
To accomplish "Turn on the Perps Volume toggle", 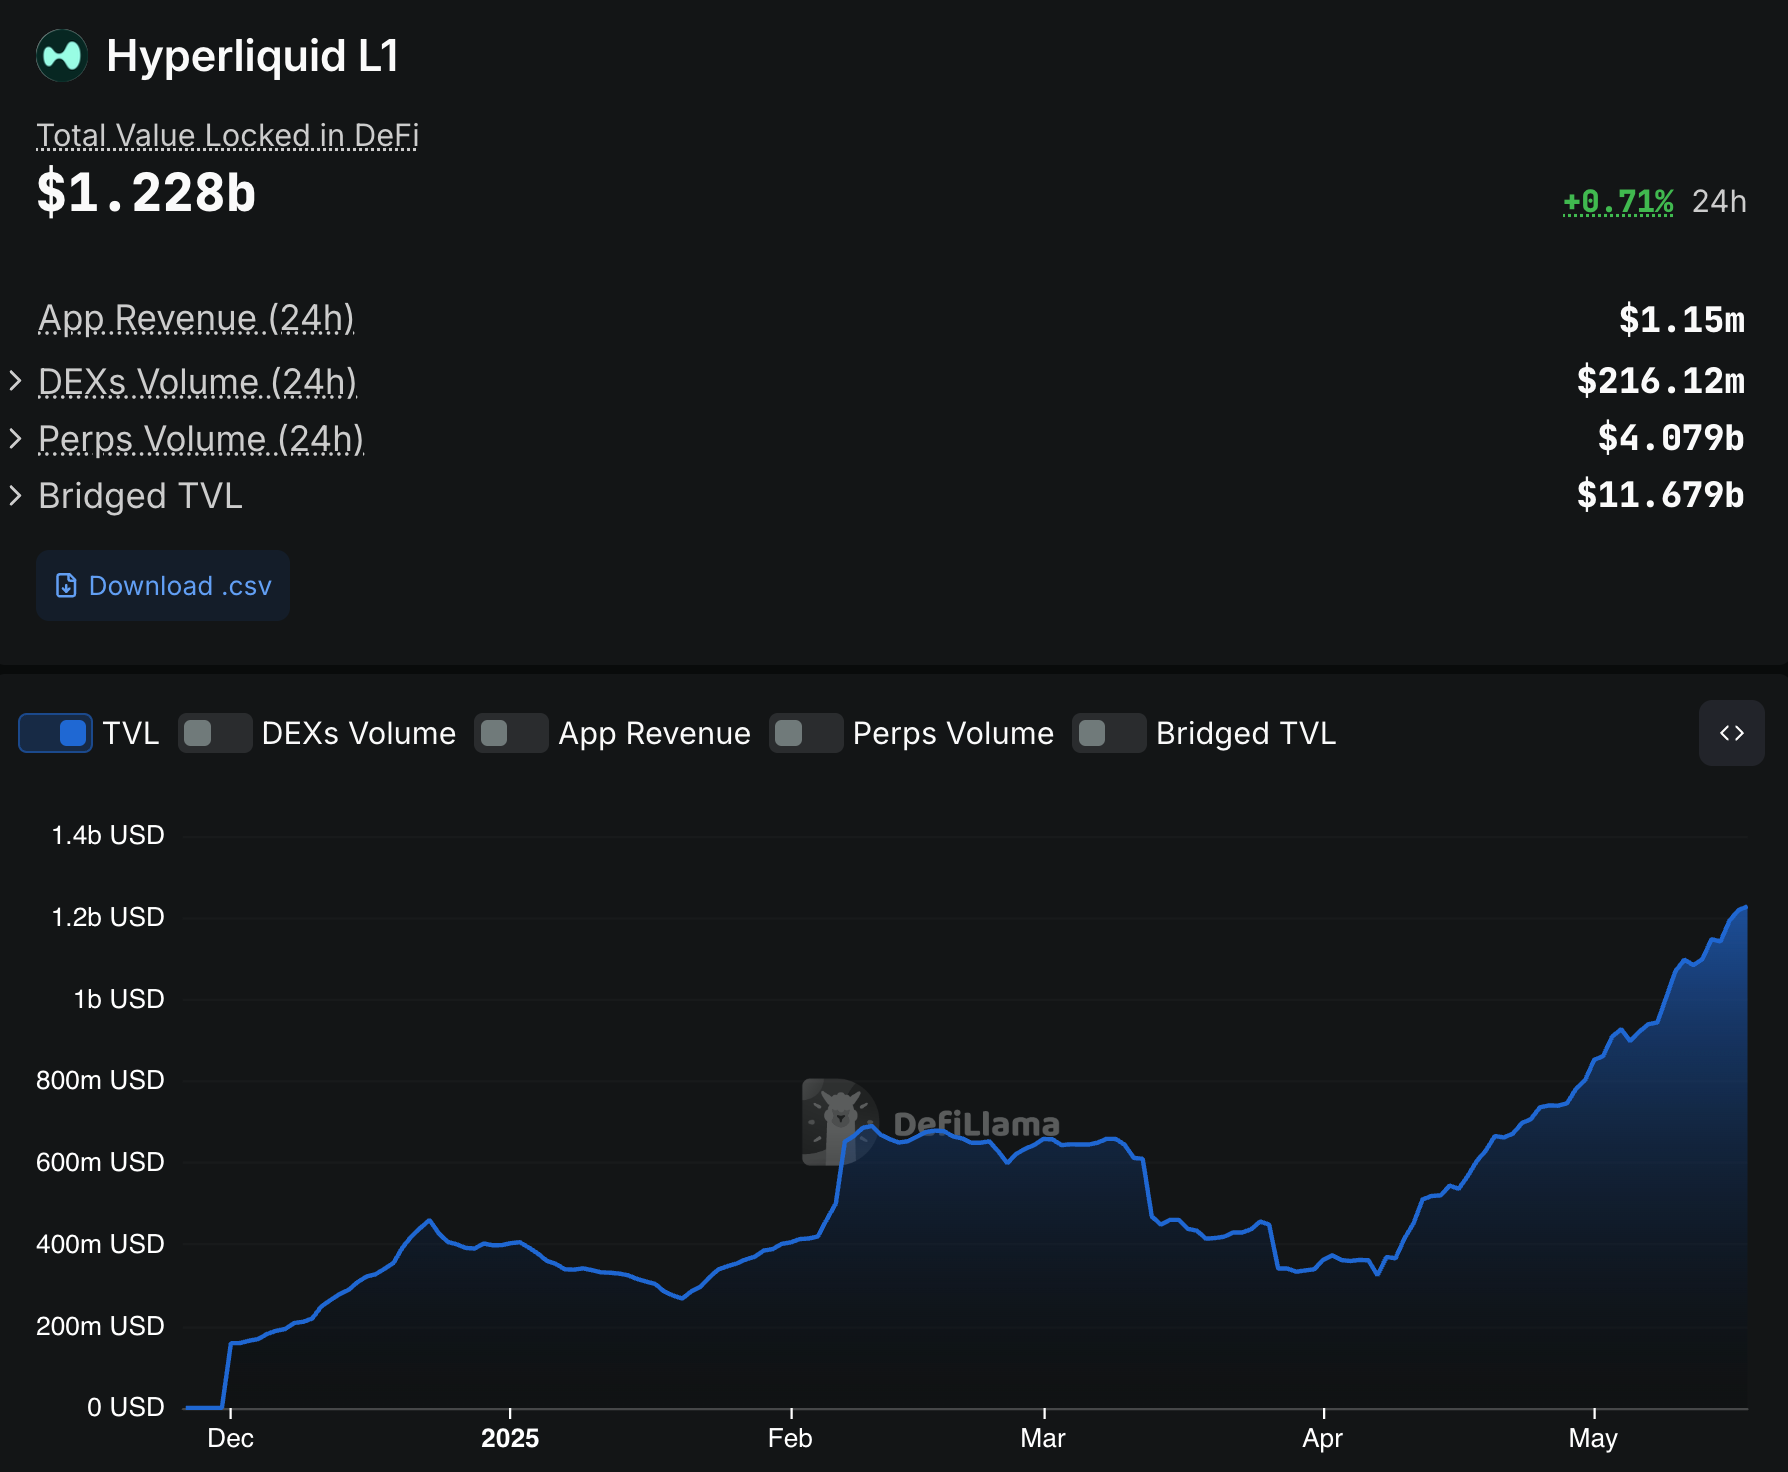I will [x=806, y=733].
